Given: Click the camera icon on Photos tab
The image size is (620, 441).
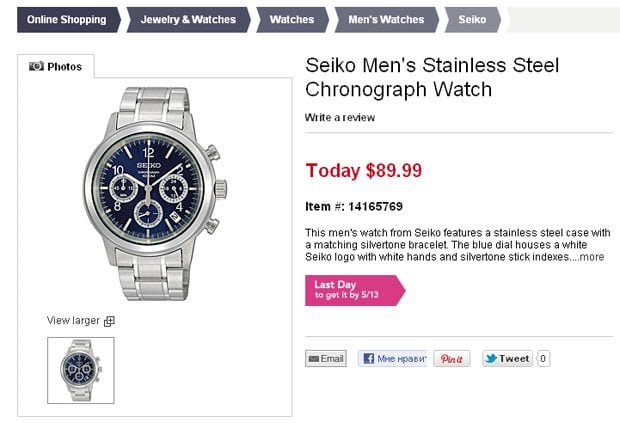Looking at the screenshot, I should tap(37, 66).
